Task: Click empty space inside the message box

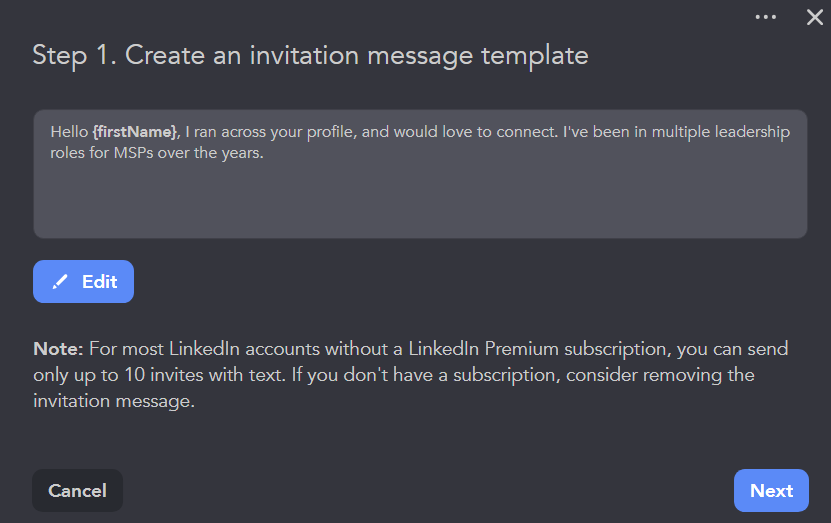Action: click(x=420, y=200)
